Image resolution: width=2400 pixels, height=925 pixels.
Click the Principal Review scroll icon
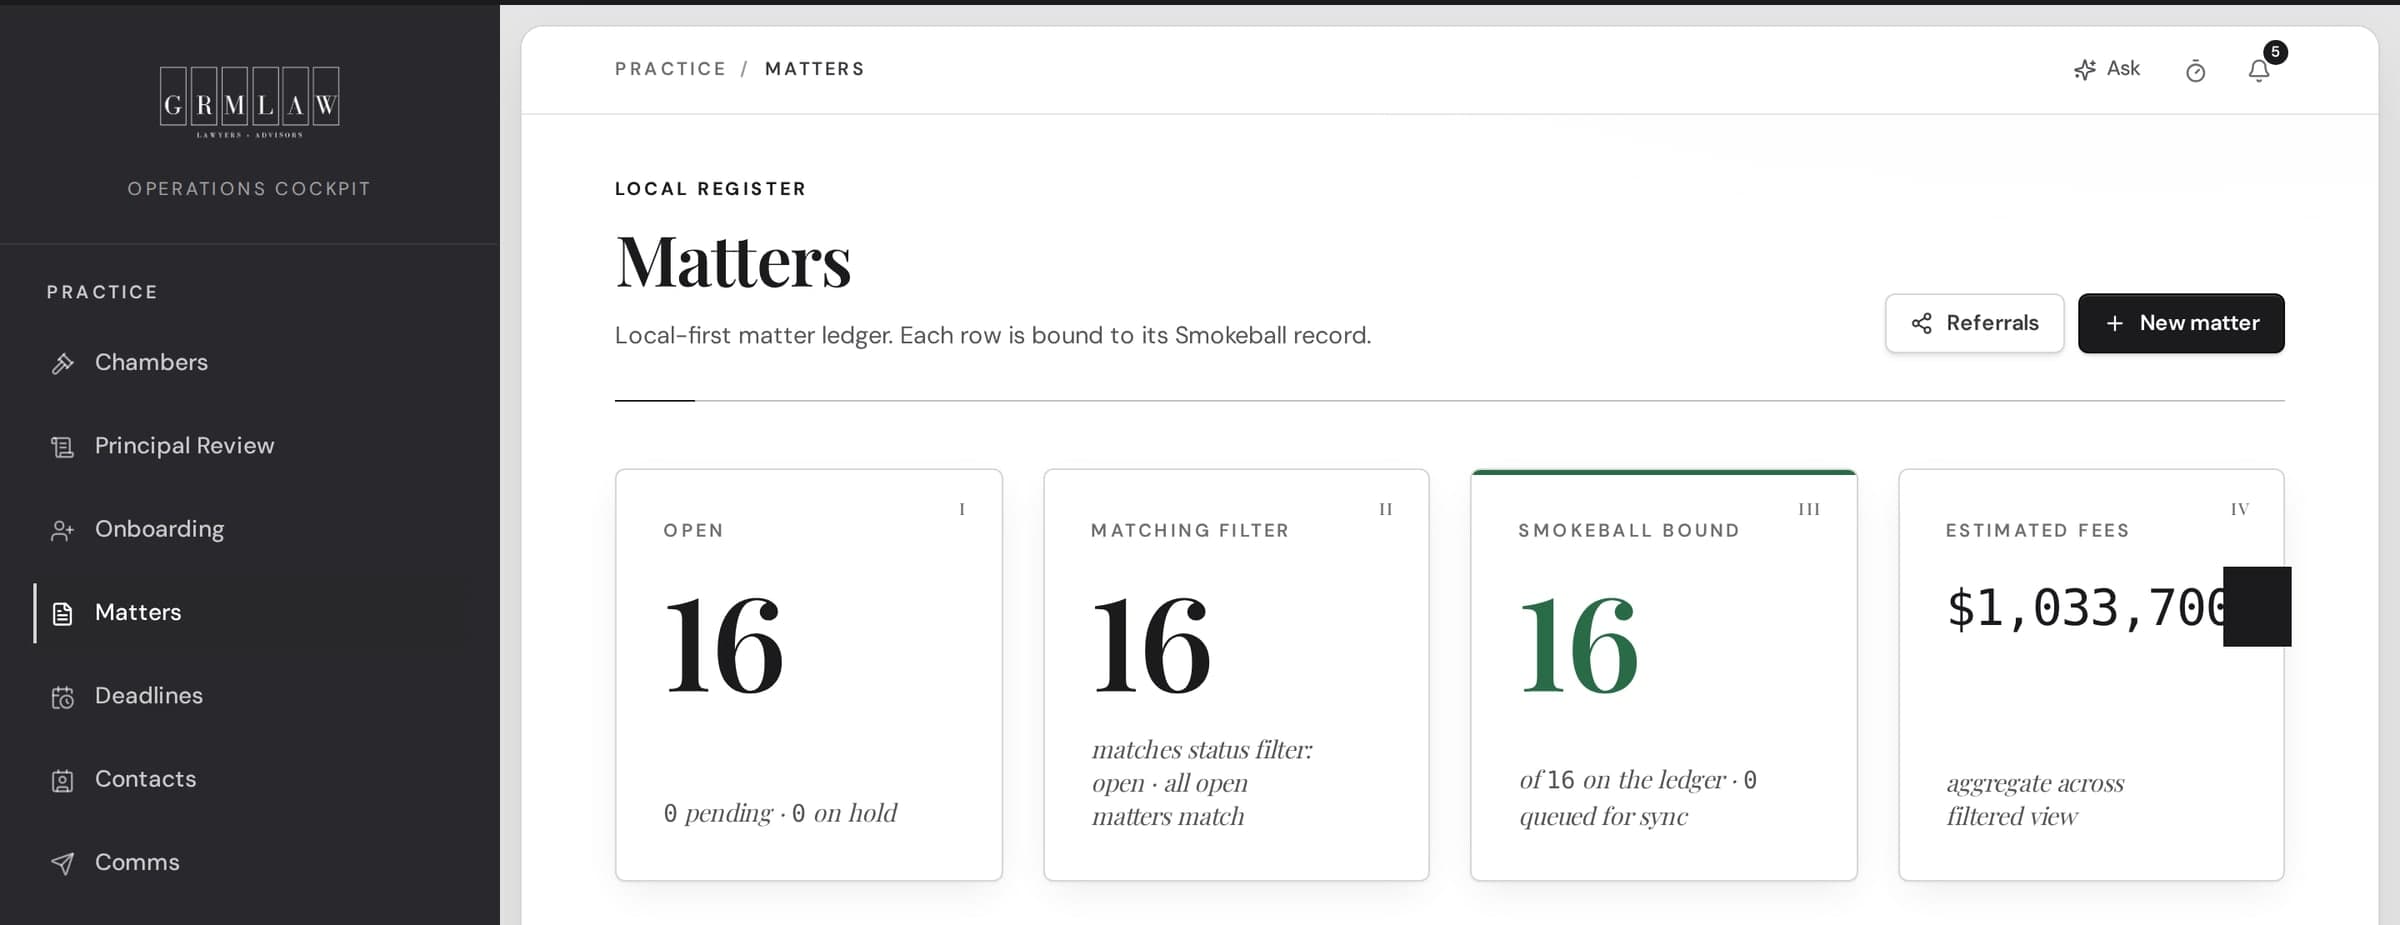coord(63,447)
